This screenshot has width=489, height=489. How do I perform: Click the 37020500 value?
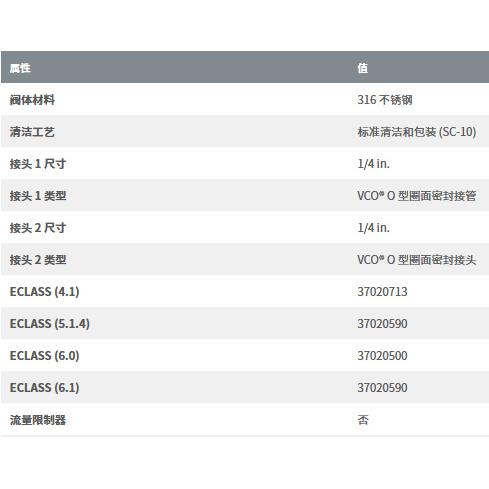pyautogui.click(x=382, y=356)
